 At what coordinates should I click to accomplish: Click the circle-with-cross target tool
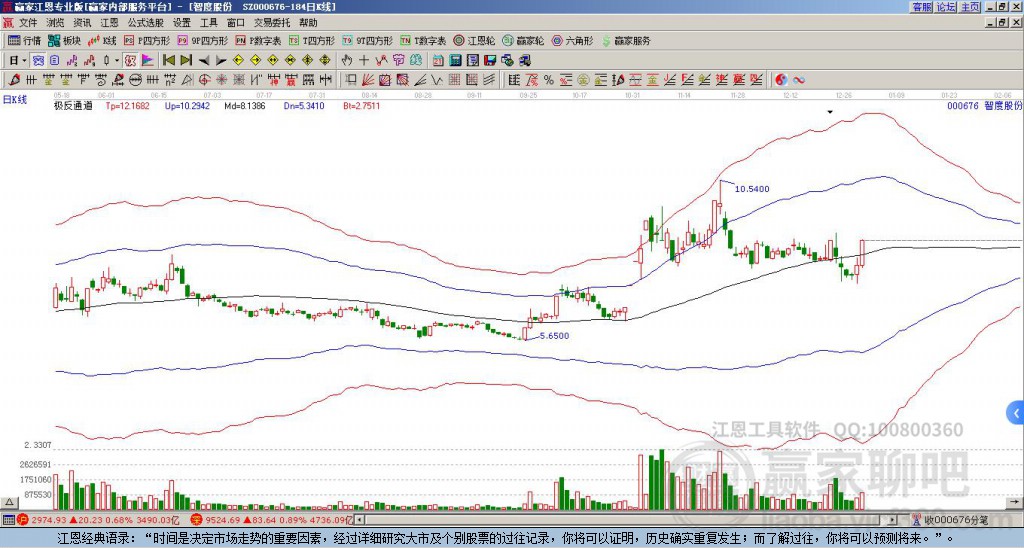204,80
